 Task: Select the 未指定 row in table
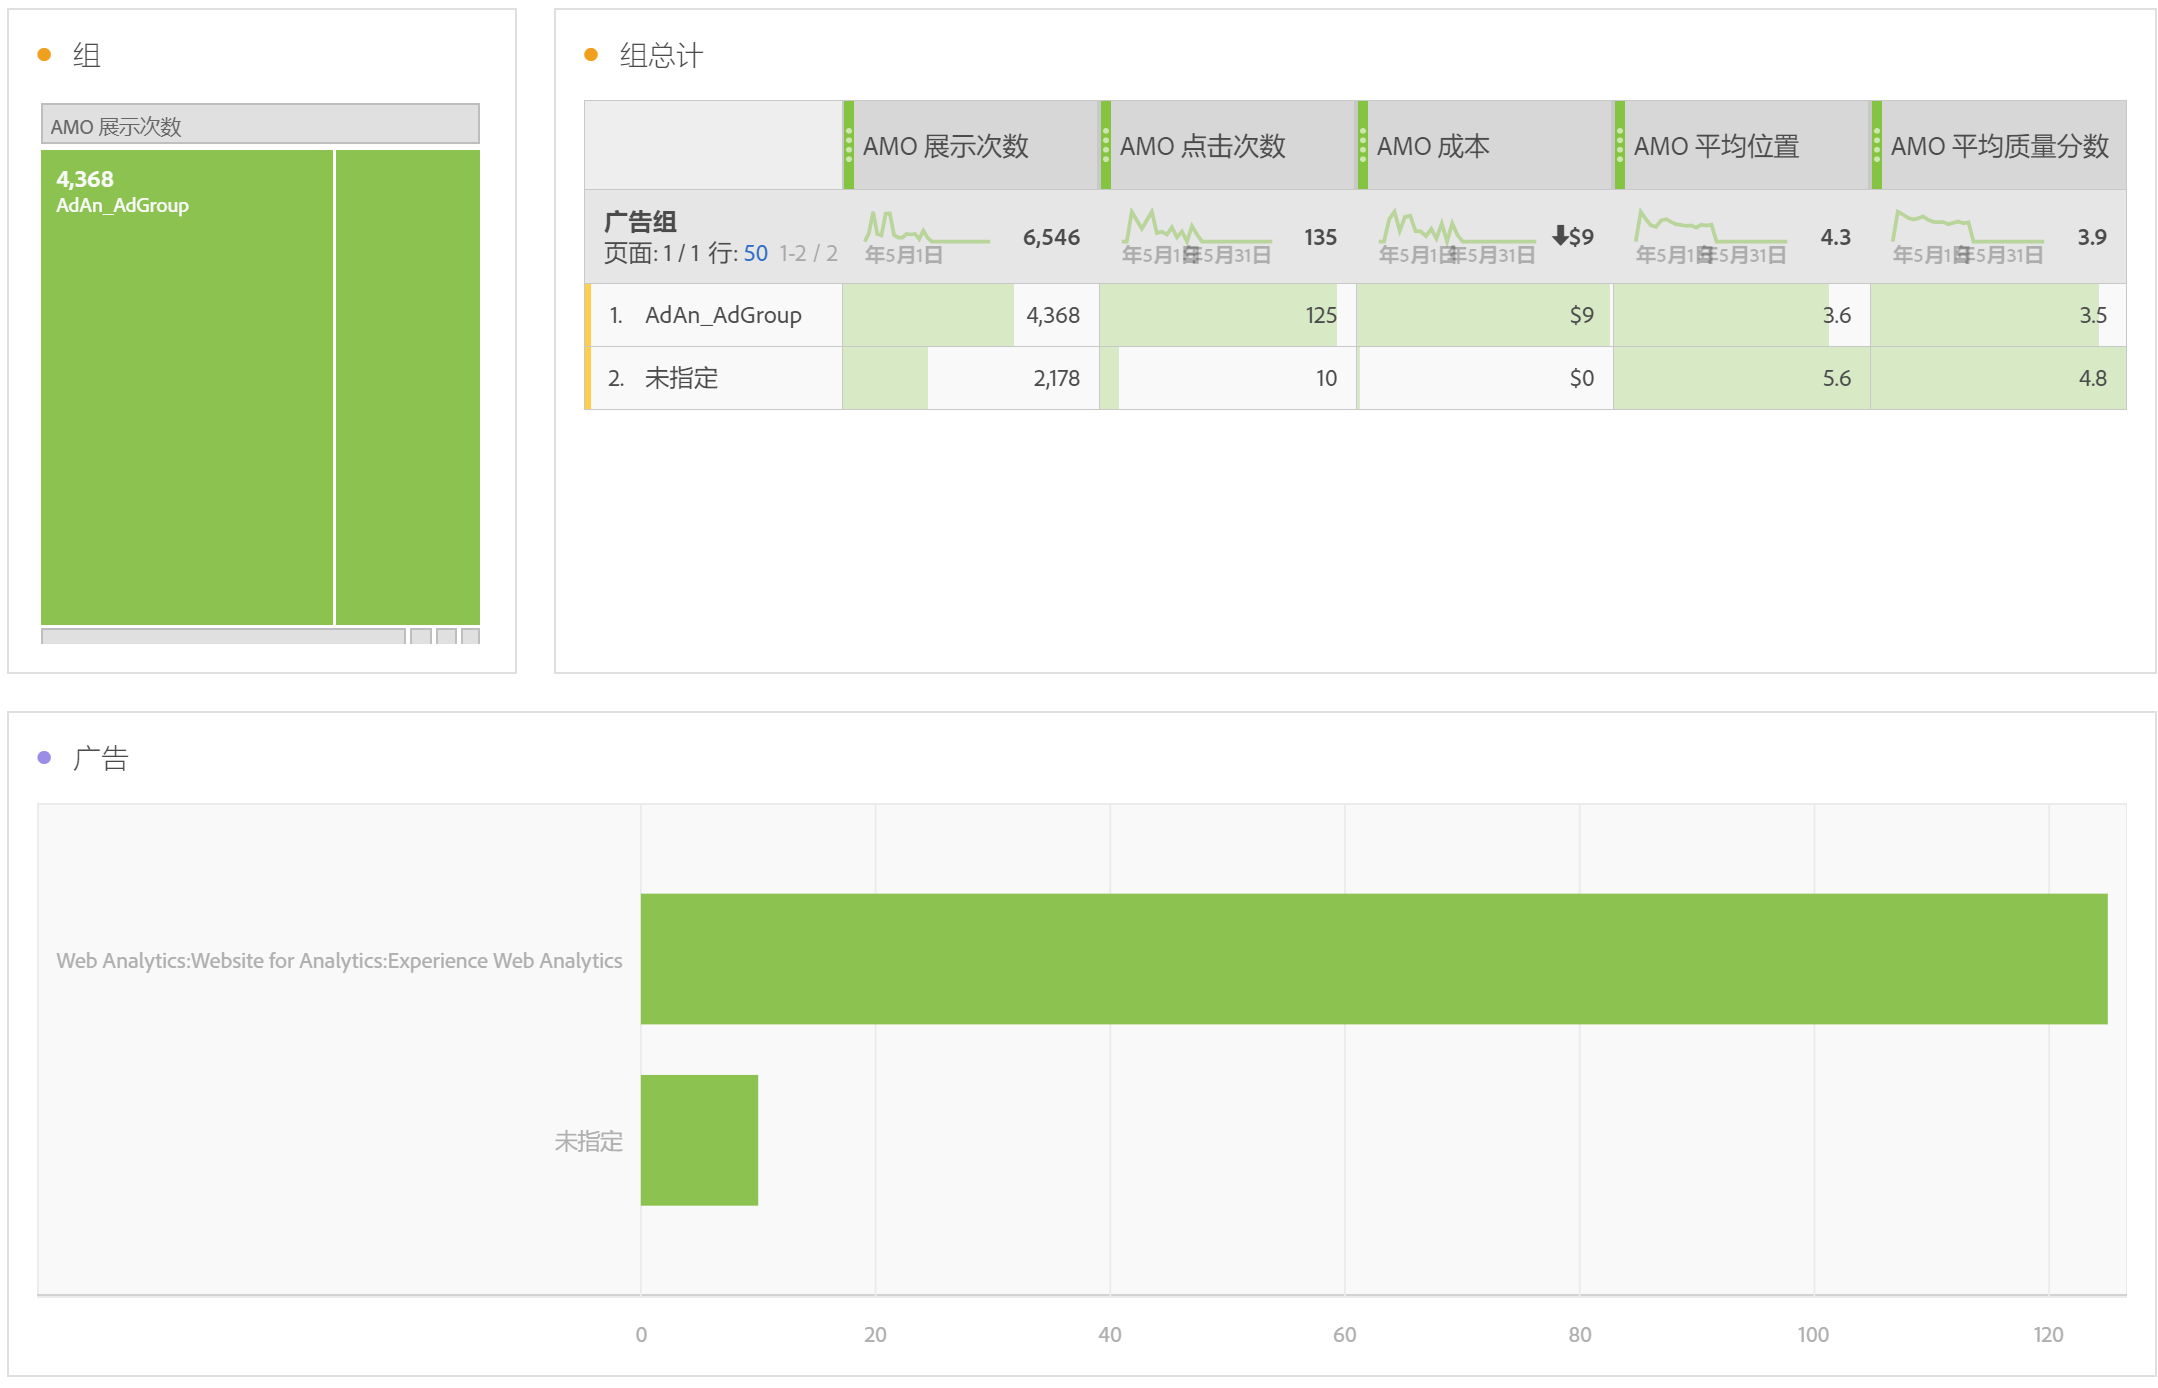(x=681, y=378)
